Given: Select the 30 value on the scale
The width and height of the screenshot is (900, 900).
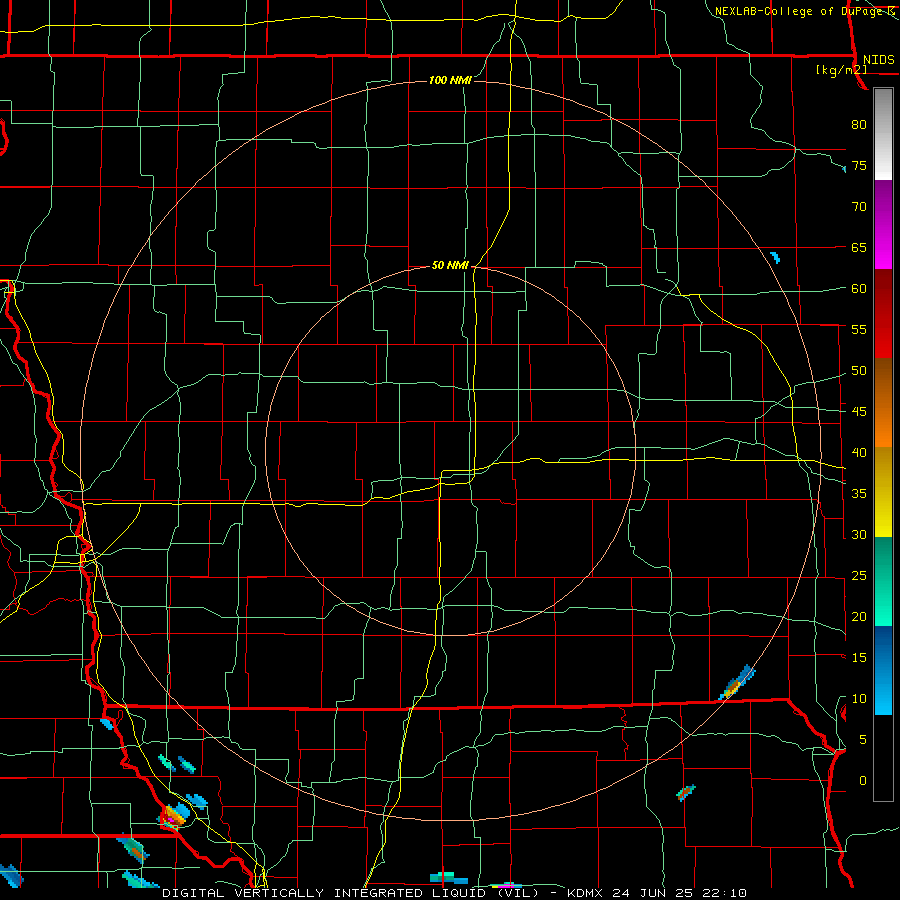Looking at the screenshot, I should point(859,535).
